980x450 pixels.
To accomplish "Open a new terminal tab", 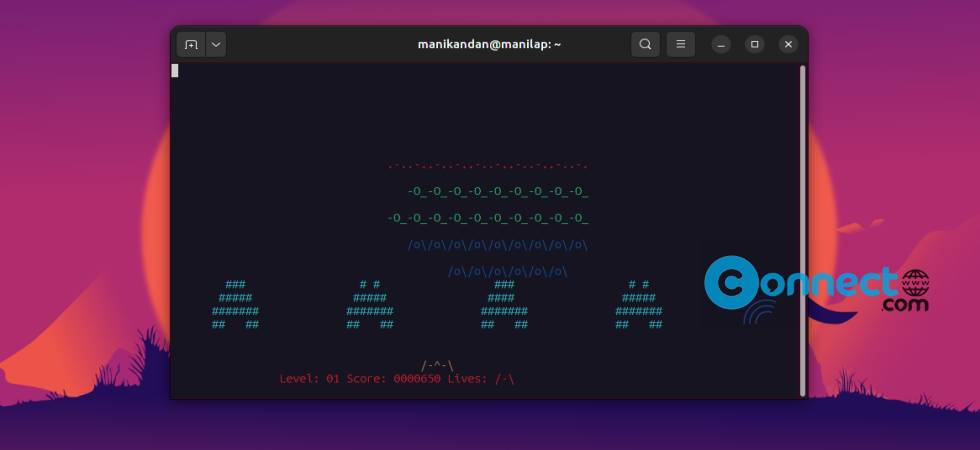I will pos(191,44).
